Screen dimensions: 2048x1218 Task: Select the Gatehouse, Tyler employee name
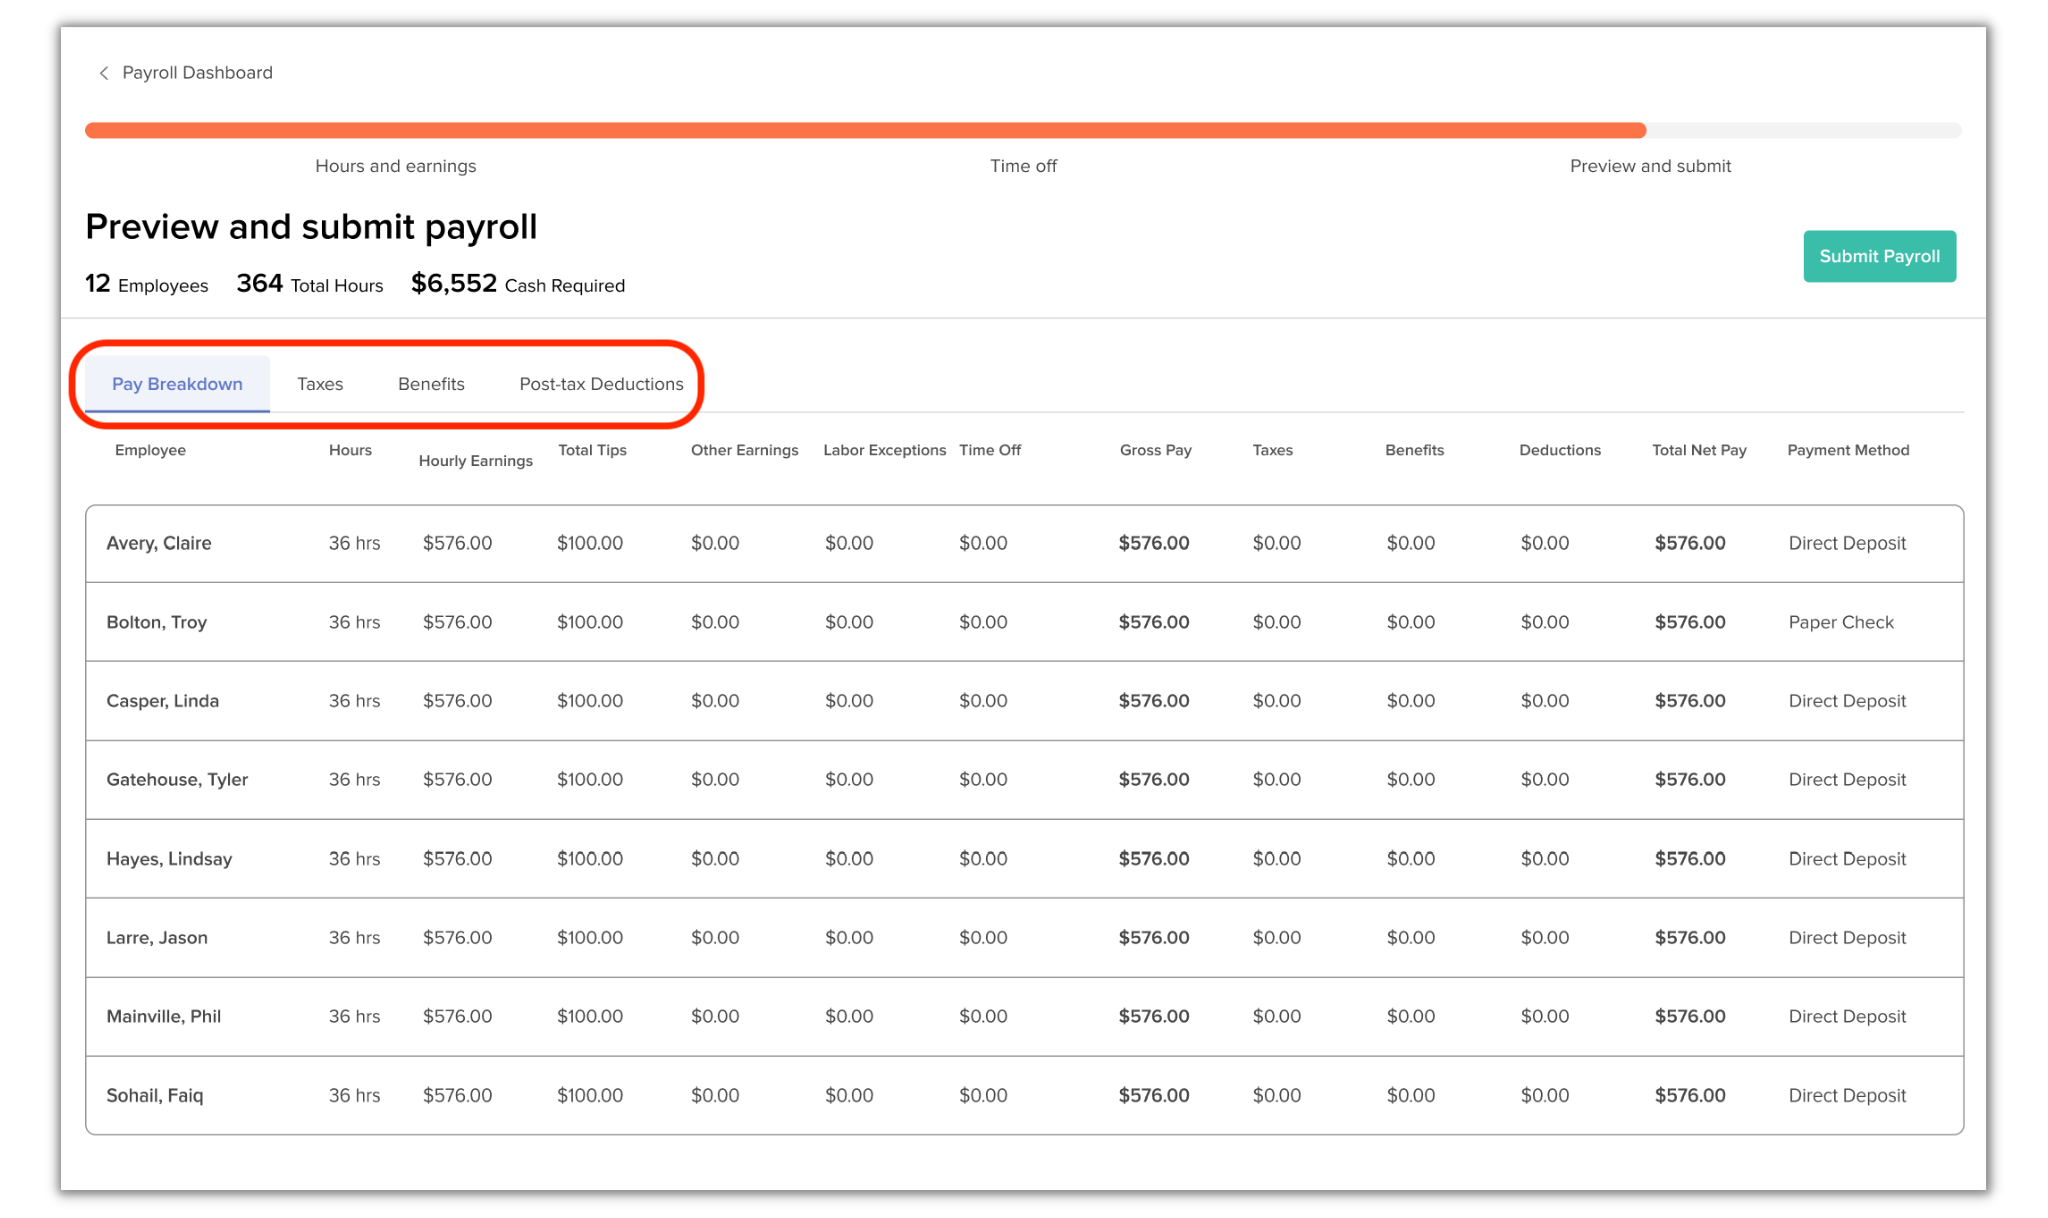(177, 779)
